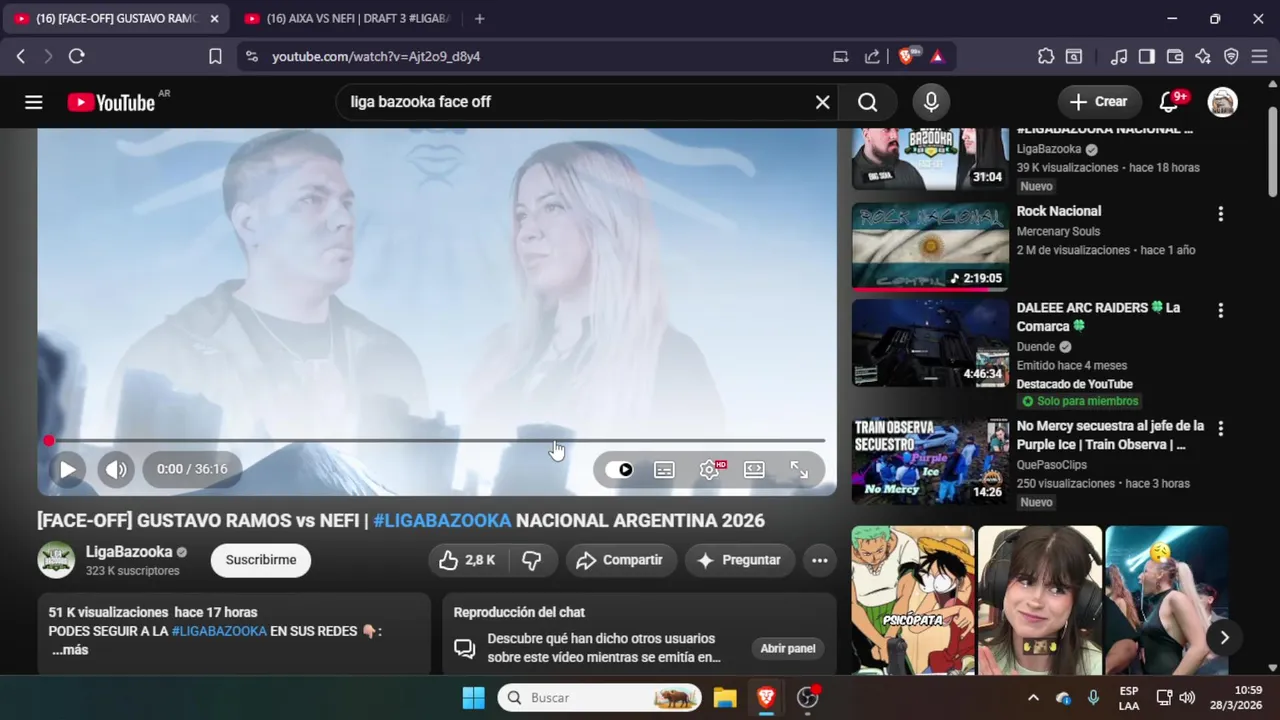Open the Windows Start menu

pyautogui.click(x=473, y=698)
